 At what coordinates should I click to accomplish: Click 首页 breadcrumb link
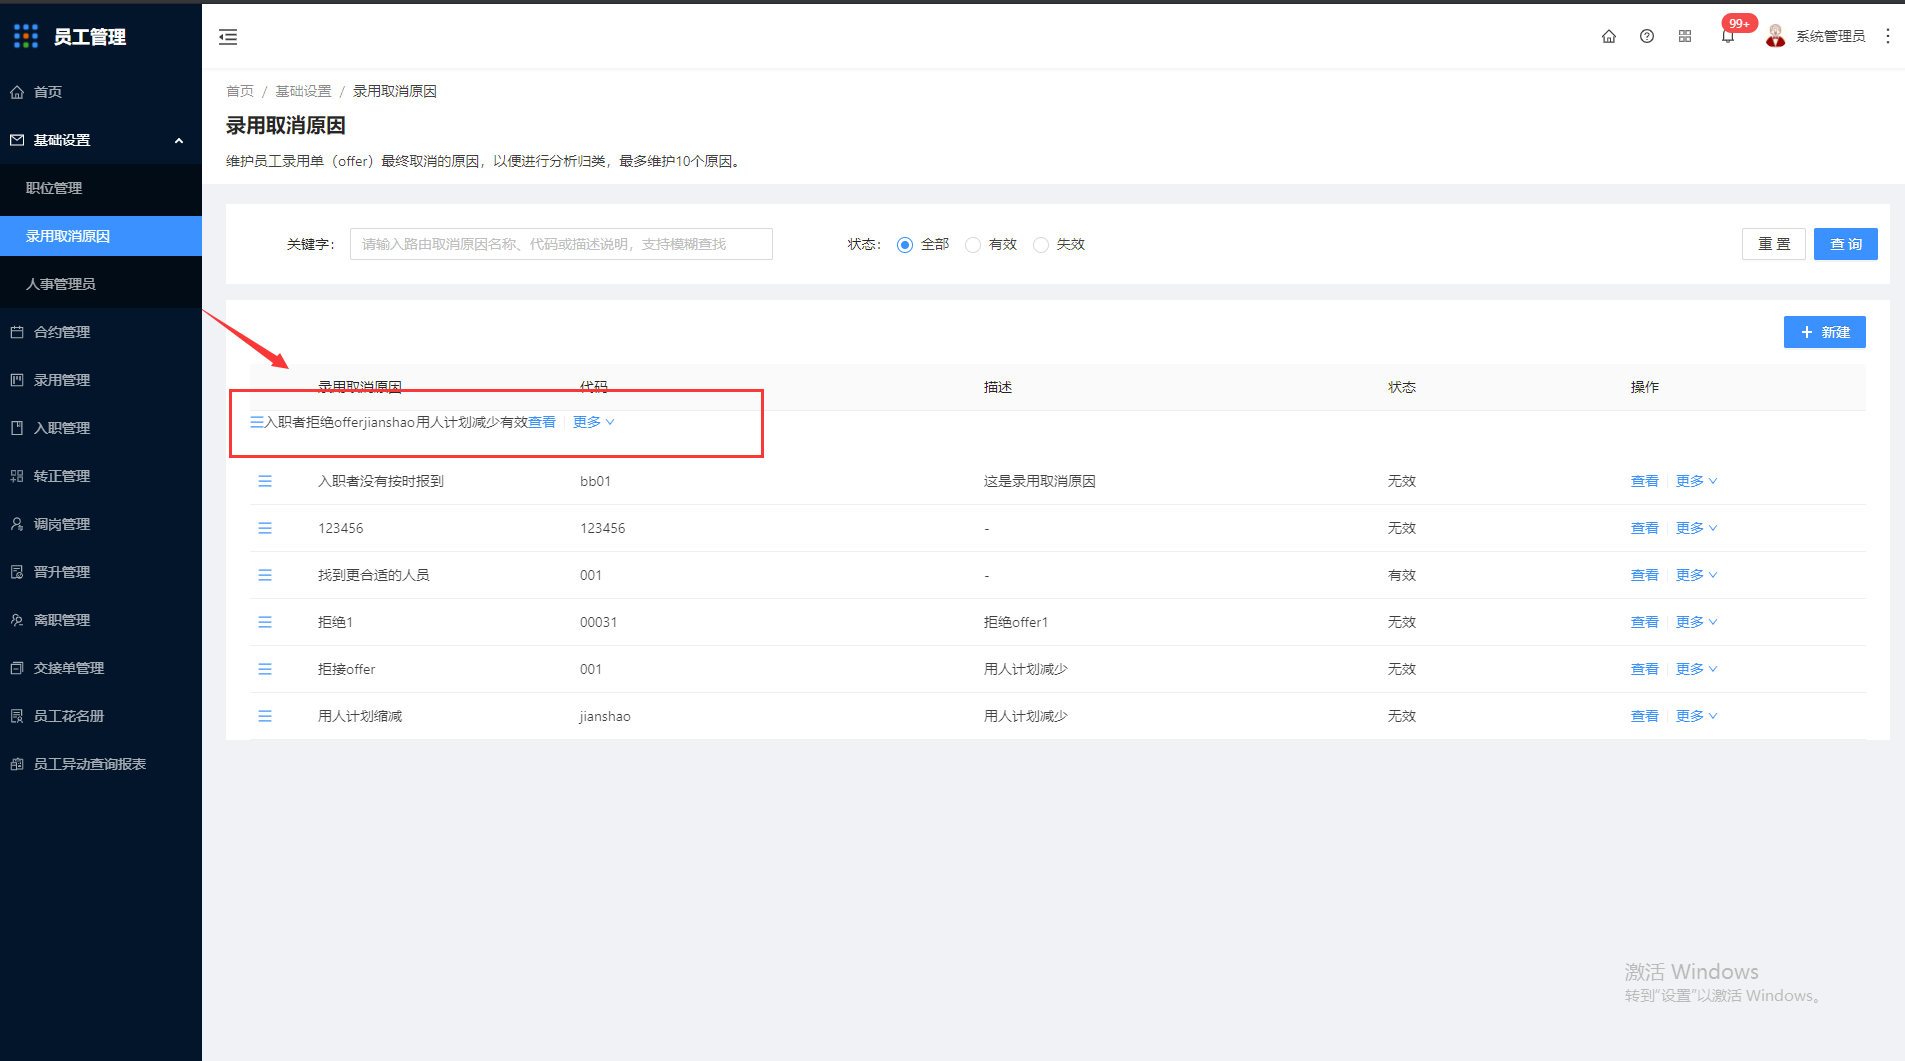pyautogui.click(x=240, y=91)
